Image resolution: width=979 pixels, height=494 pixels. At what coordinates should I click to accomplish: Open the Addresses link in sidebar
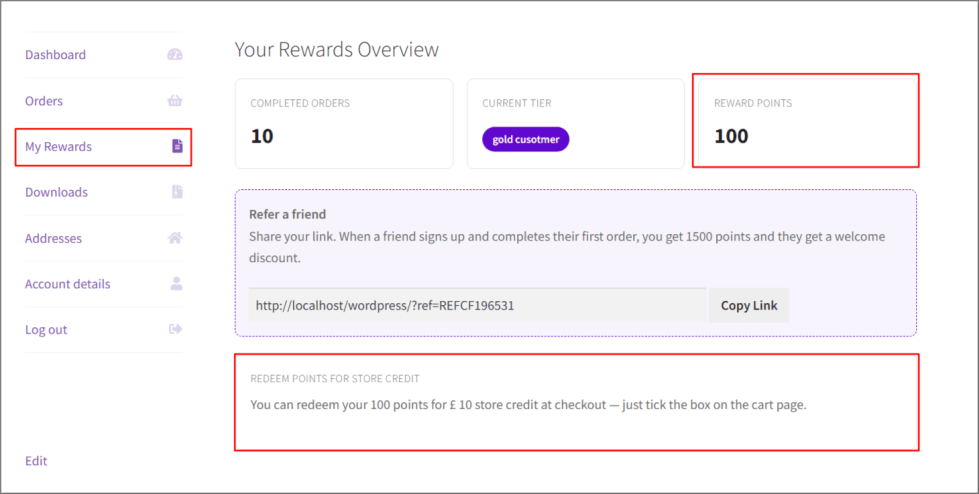[x=53, y=238]
